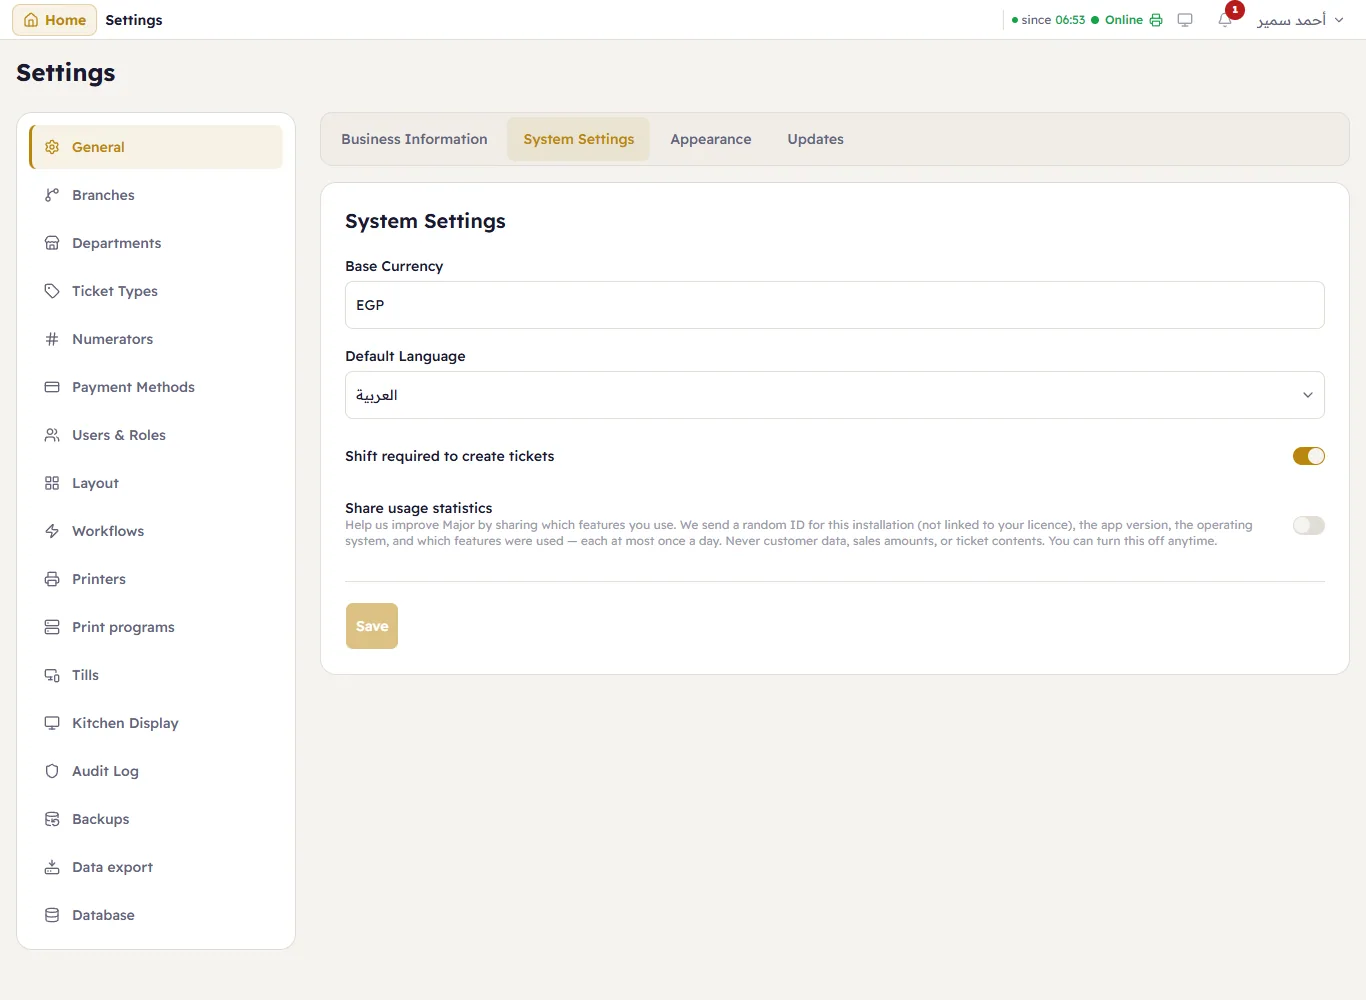The height and width of the screenshot is (1000, 1366).
Task: Click the Branches icon in sidebar
Action: pos(52,195)
